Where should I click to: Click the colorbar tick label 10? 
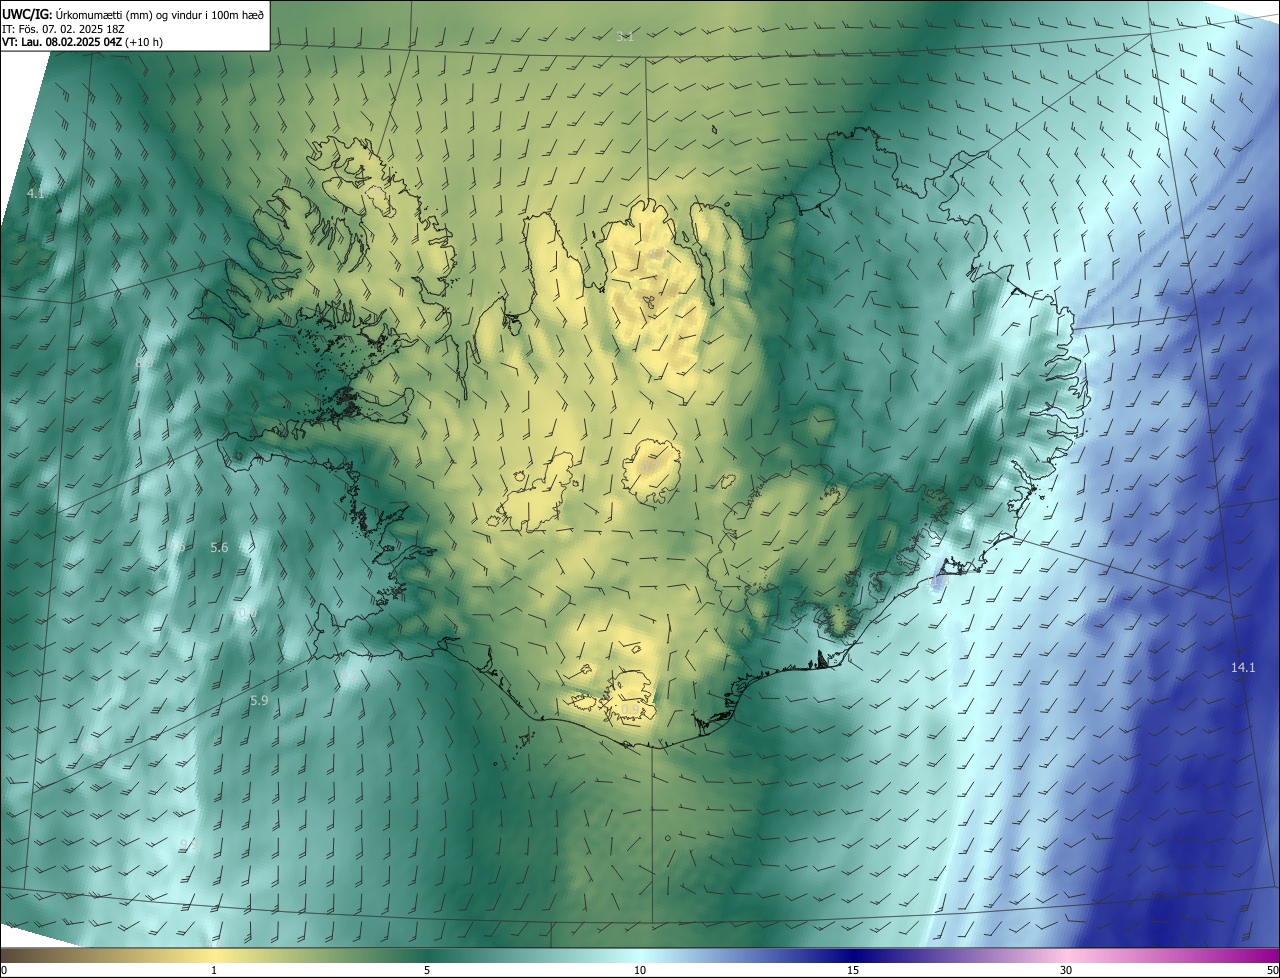click(640, 970)
